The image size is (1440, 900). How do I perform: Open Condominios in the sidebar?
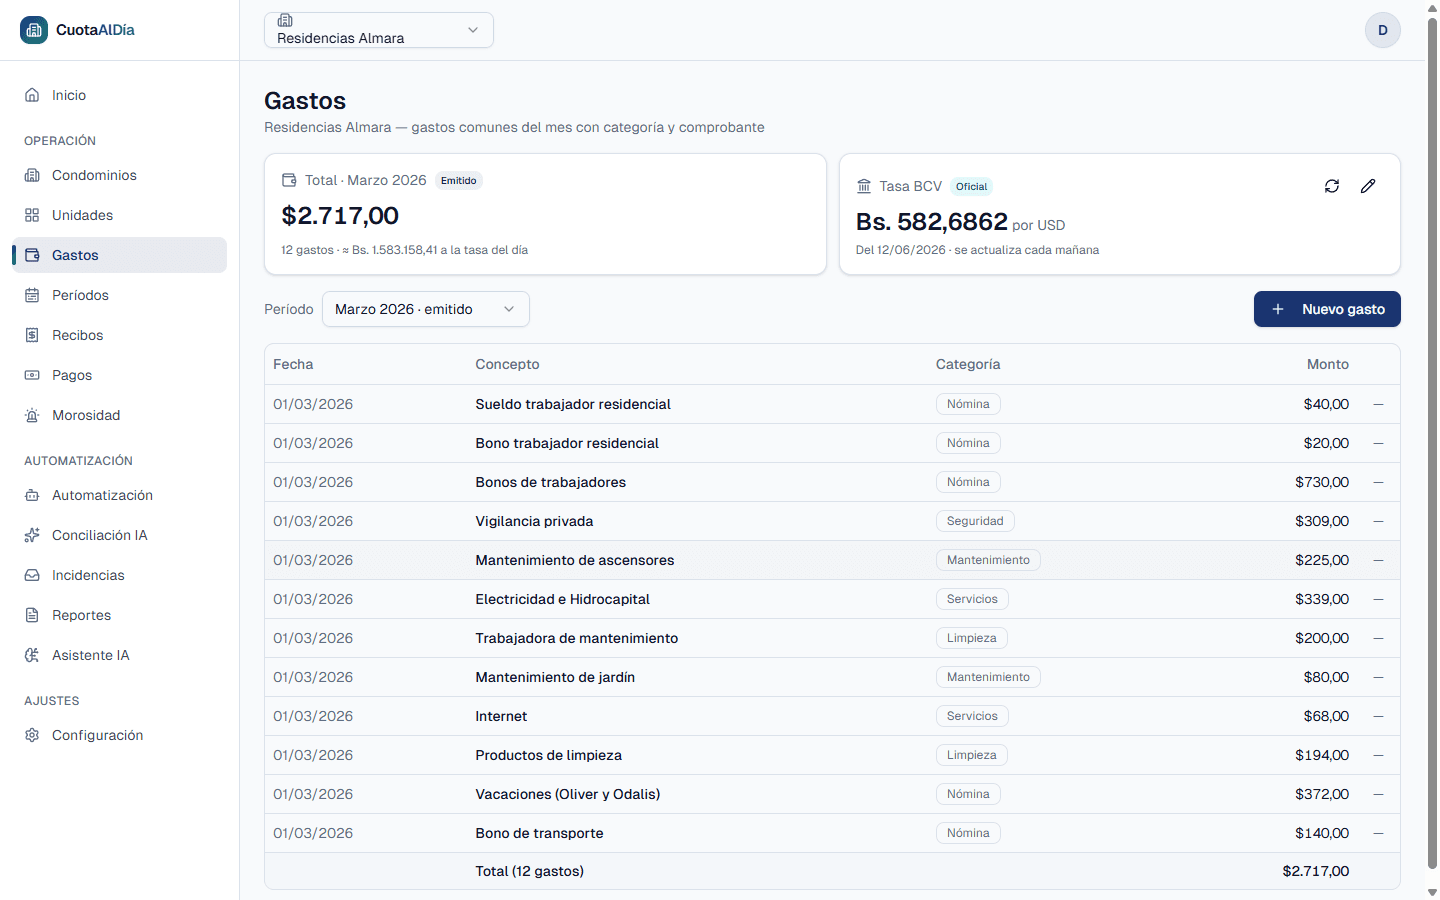(120, 175)
